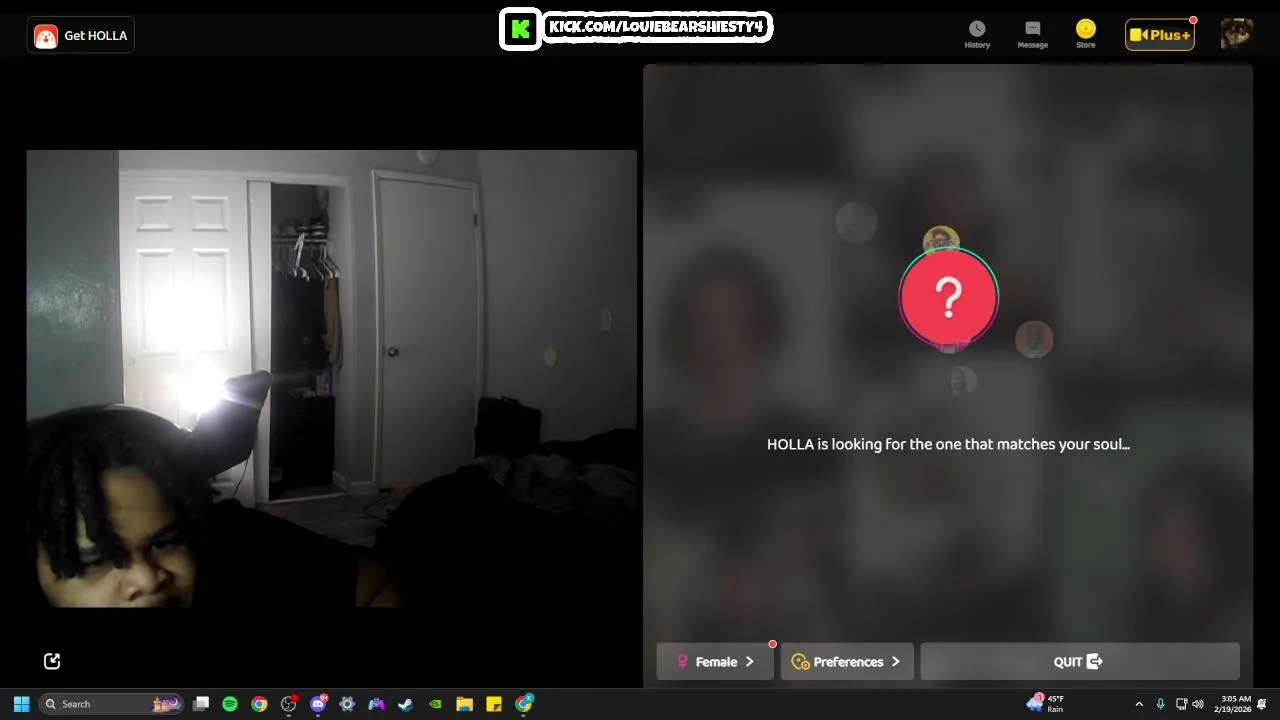Click the Get HOLLA button
1280x720 pixels.
coord(81,35)
